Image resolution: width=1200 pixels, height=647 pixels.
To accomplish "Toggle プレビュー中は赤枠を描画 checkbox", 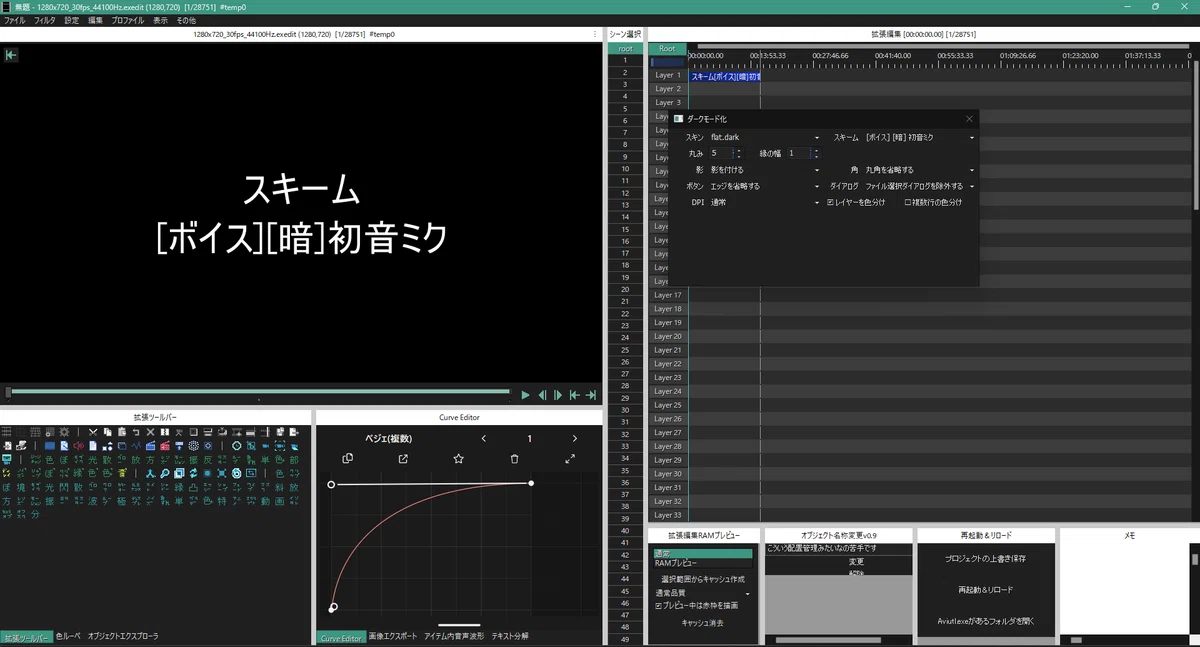I will pos(696,605).
